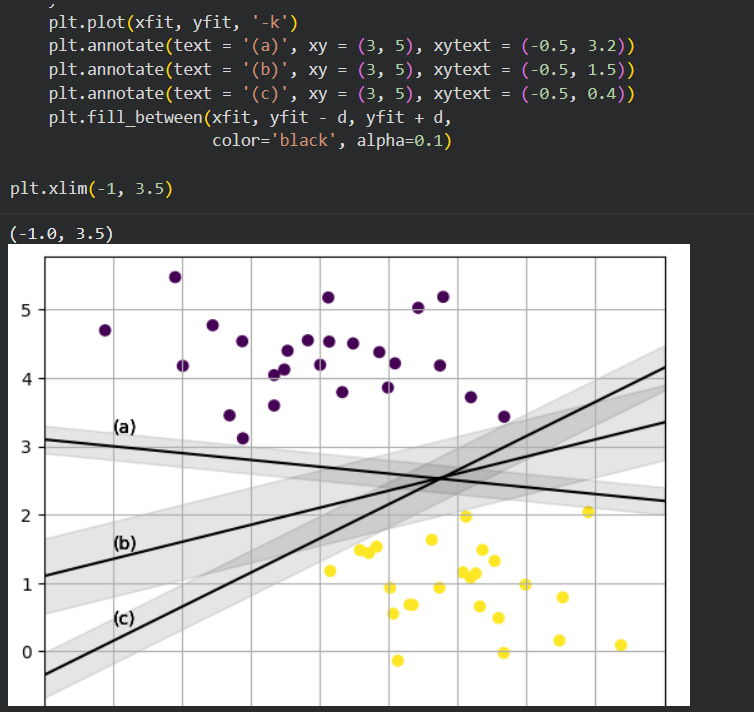
Task: Click the xytext value 0.4 in code
Action: pos(602,94)
